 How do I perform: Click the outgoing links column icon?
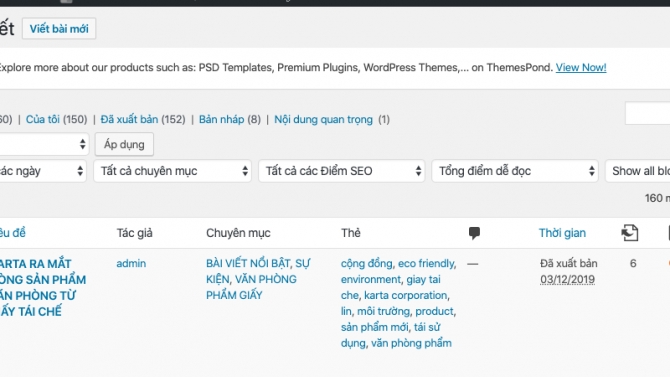coord(629,233)
